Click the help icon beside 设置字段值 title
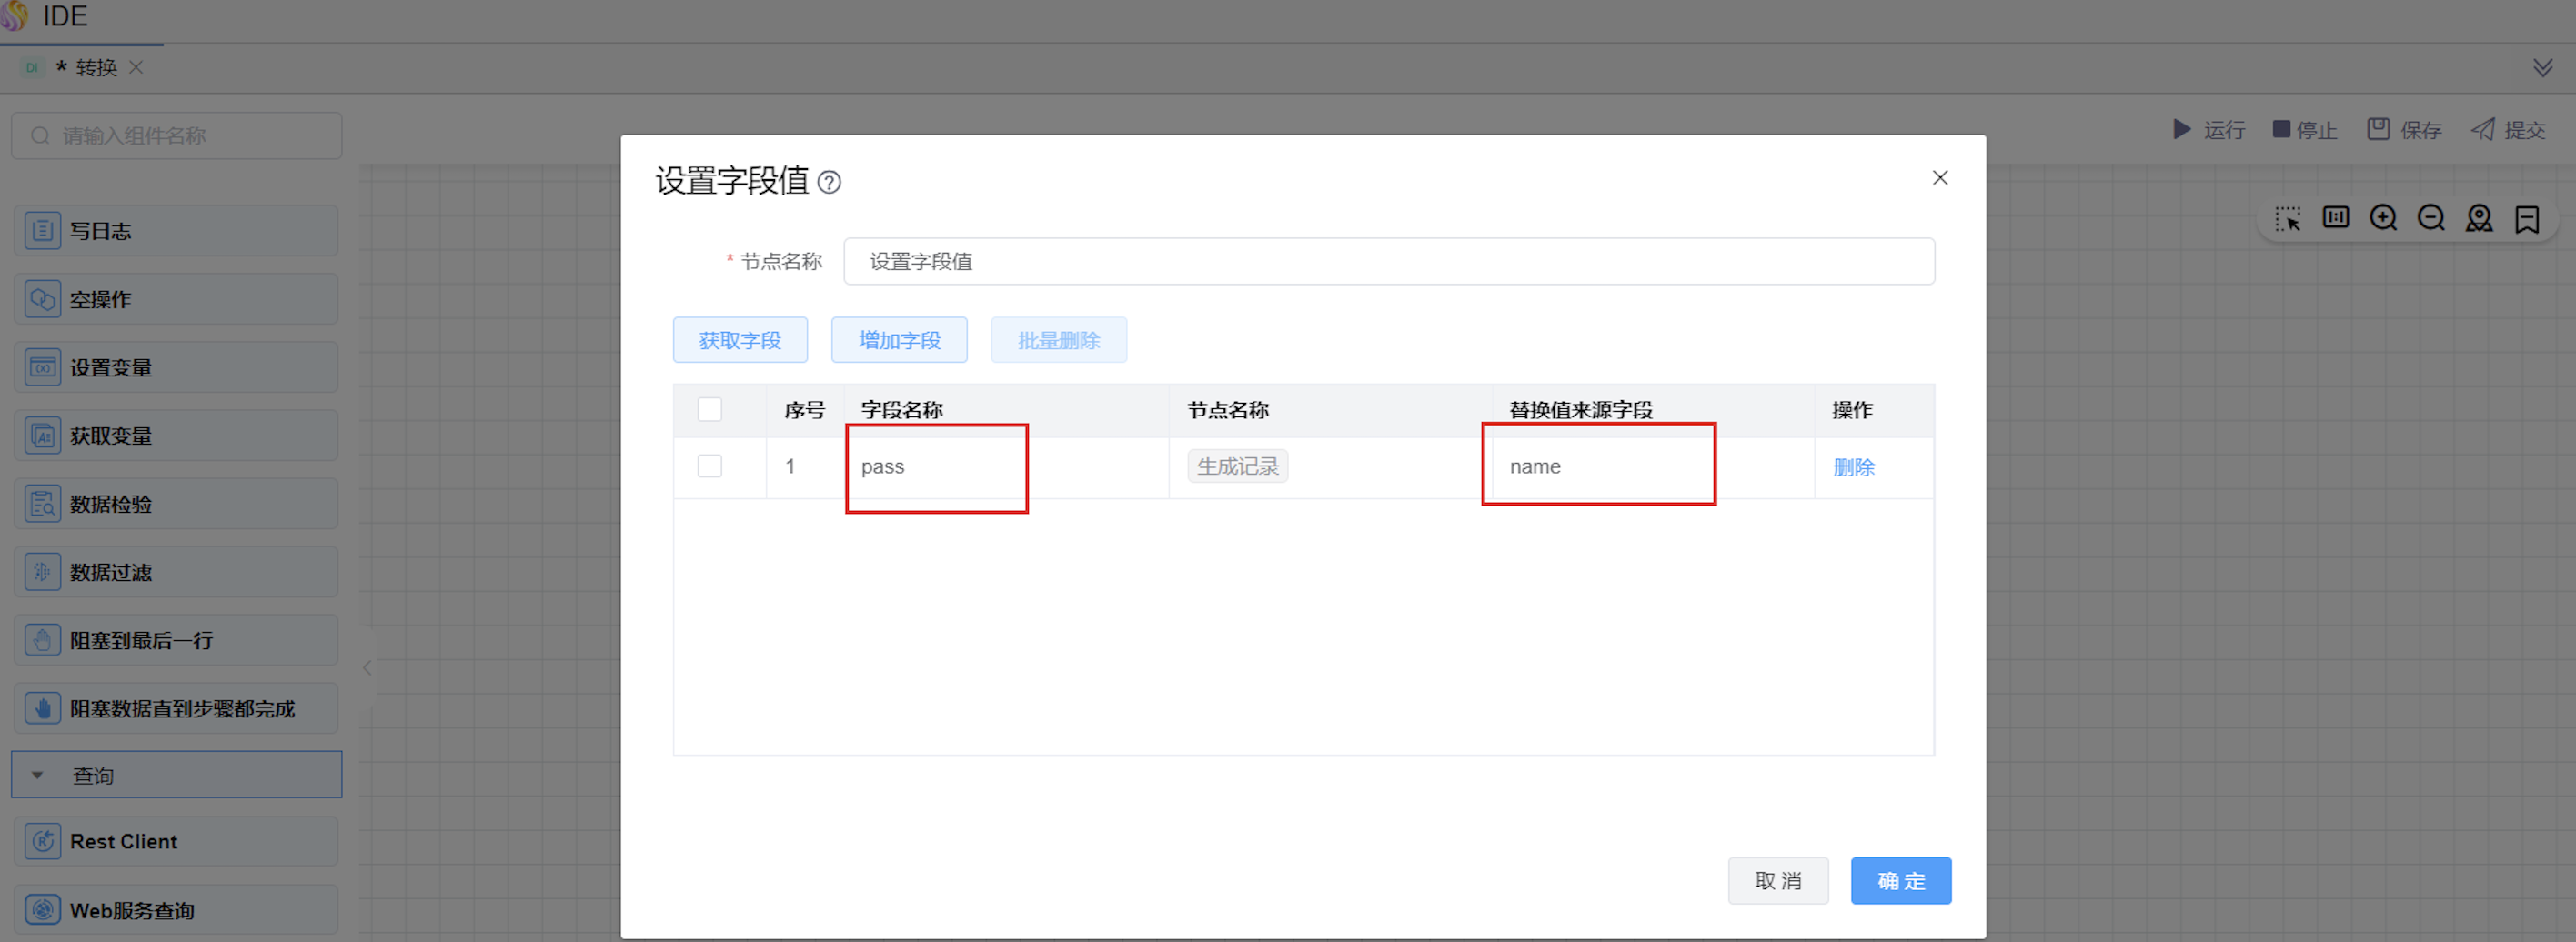 pyautogui.click(x=829, y=182)
